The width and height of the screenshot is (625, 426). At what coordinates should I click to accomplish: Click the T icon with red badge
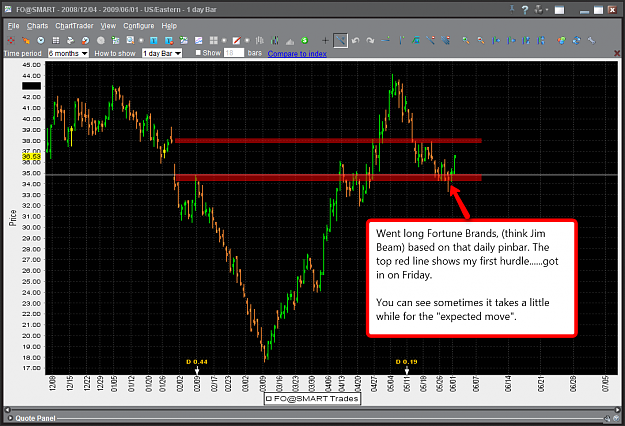tap(169, 40)
